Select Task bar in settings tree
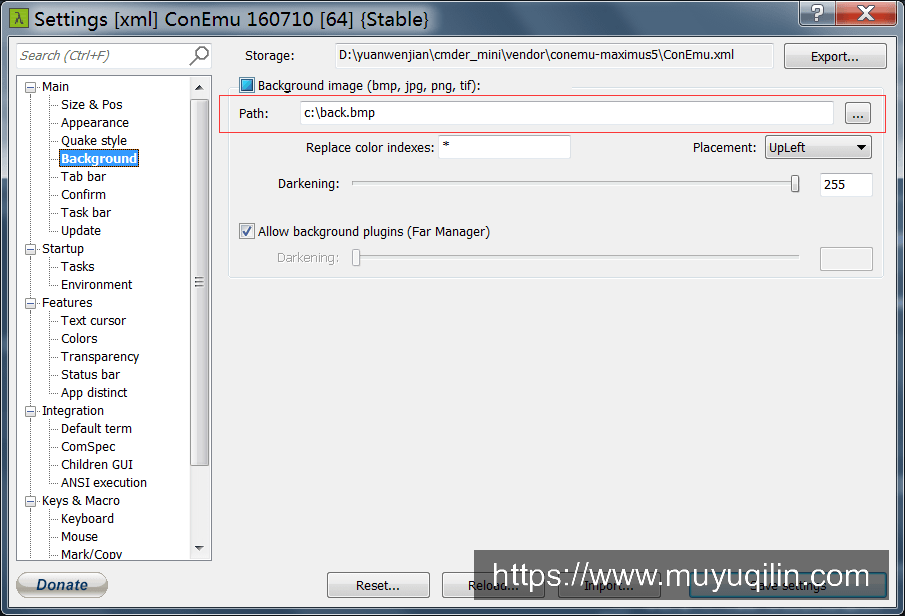Screen dimensions: 905x616 [85, 212]
